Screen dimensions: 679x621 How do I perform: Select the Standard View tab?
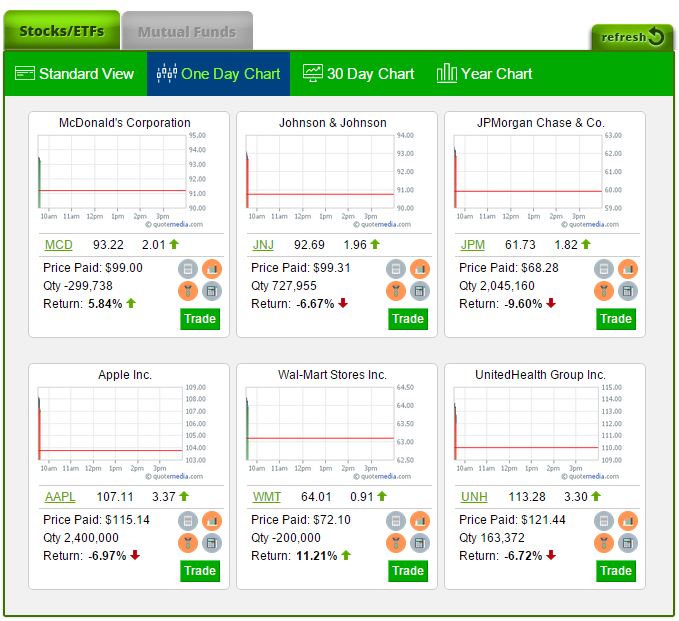pos(74,74)
